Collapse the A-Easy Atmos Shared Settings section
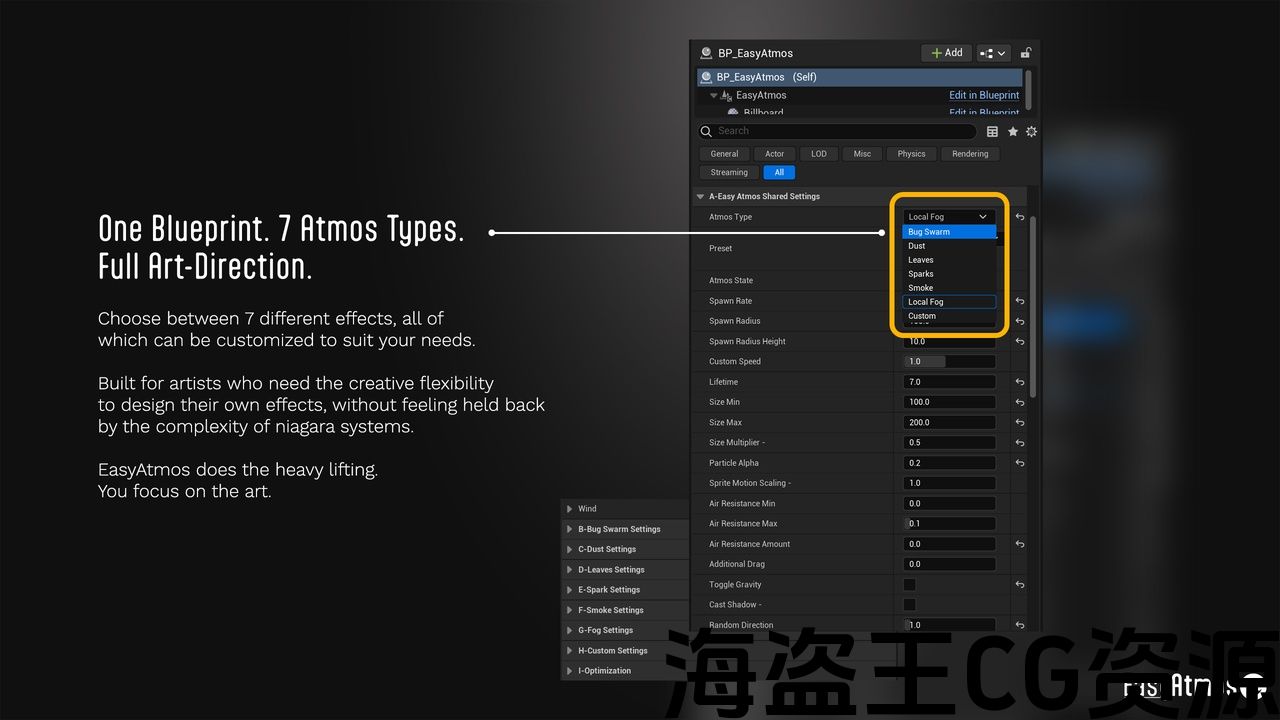Viewport: 1280px width, 720px height. [x=700, y=197]
